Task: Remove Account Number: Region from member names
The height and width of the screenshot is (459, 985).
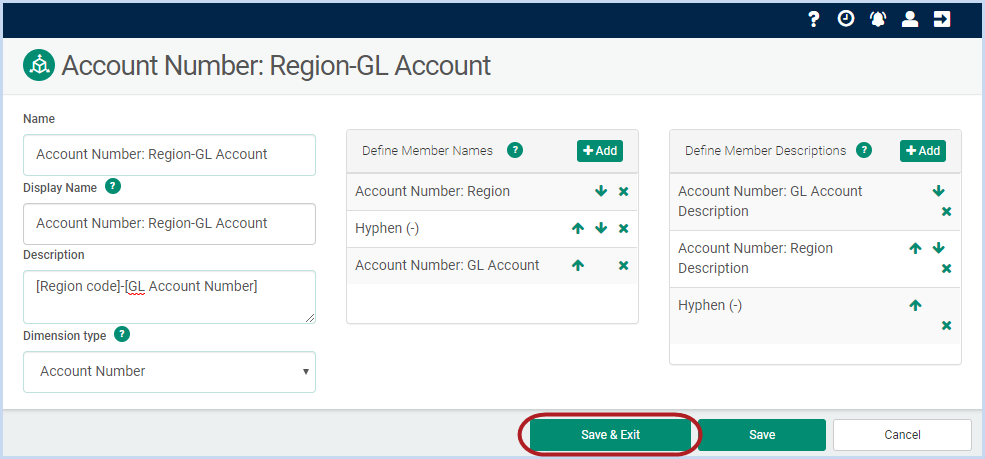Action: pos(623,192)
